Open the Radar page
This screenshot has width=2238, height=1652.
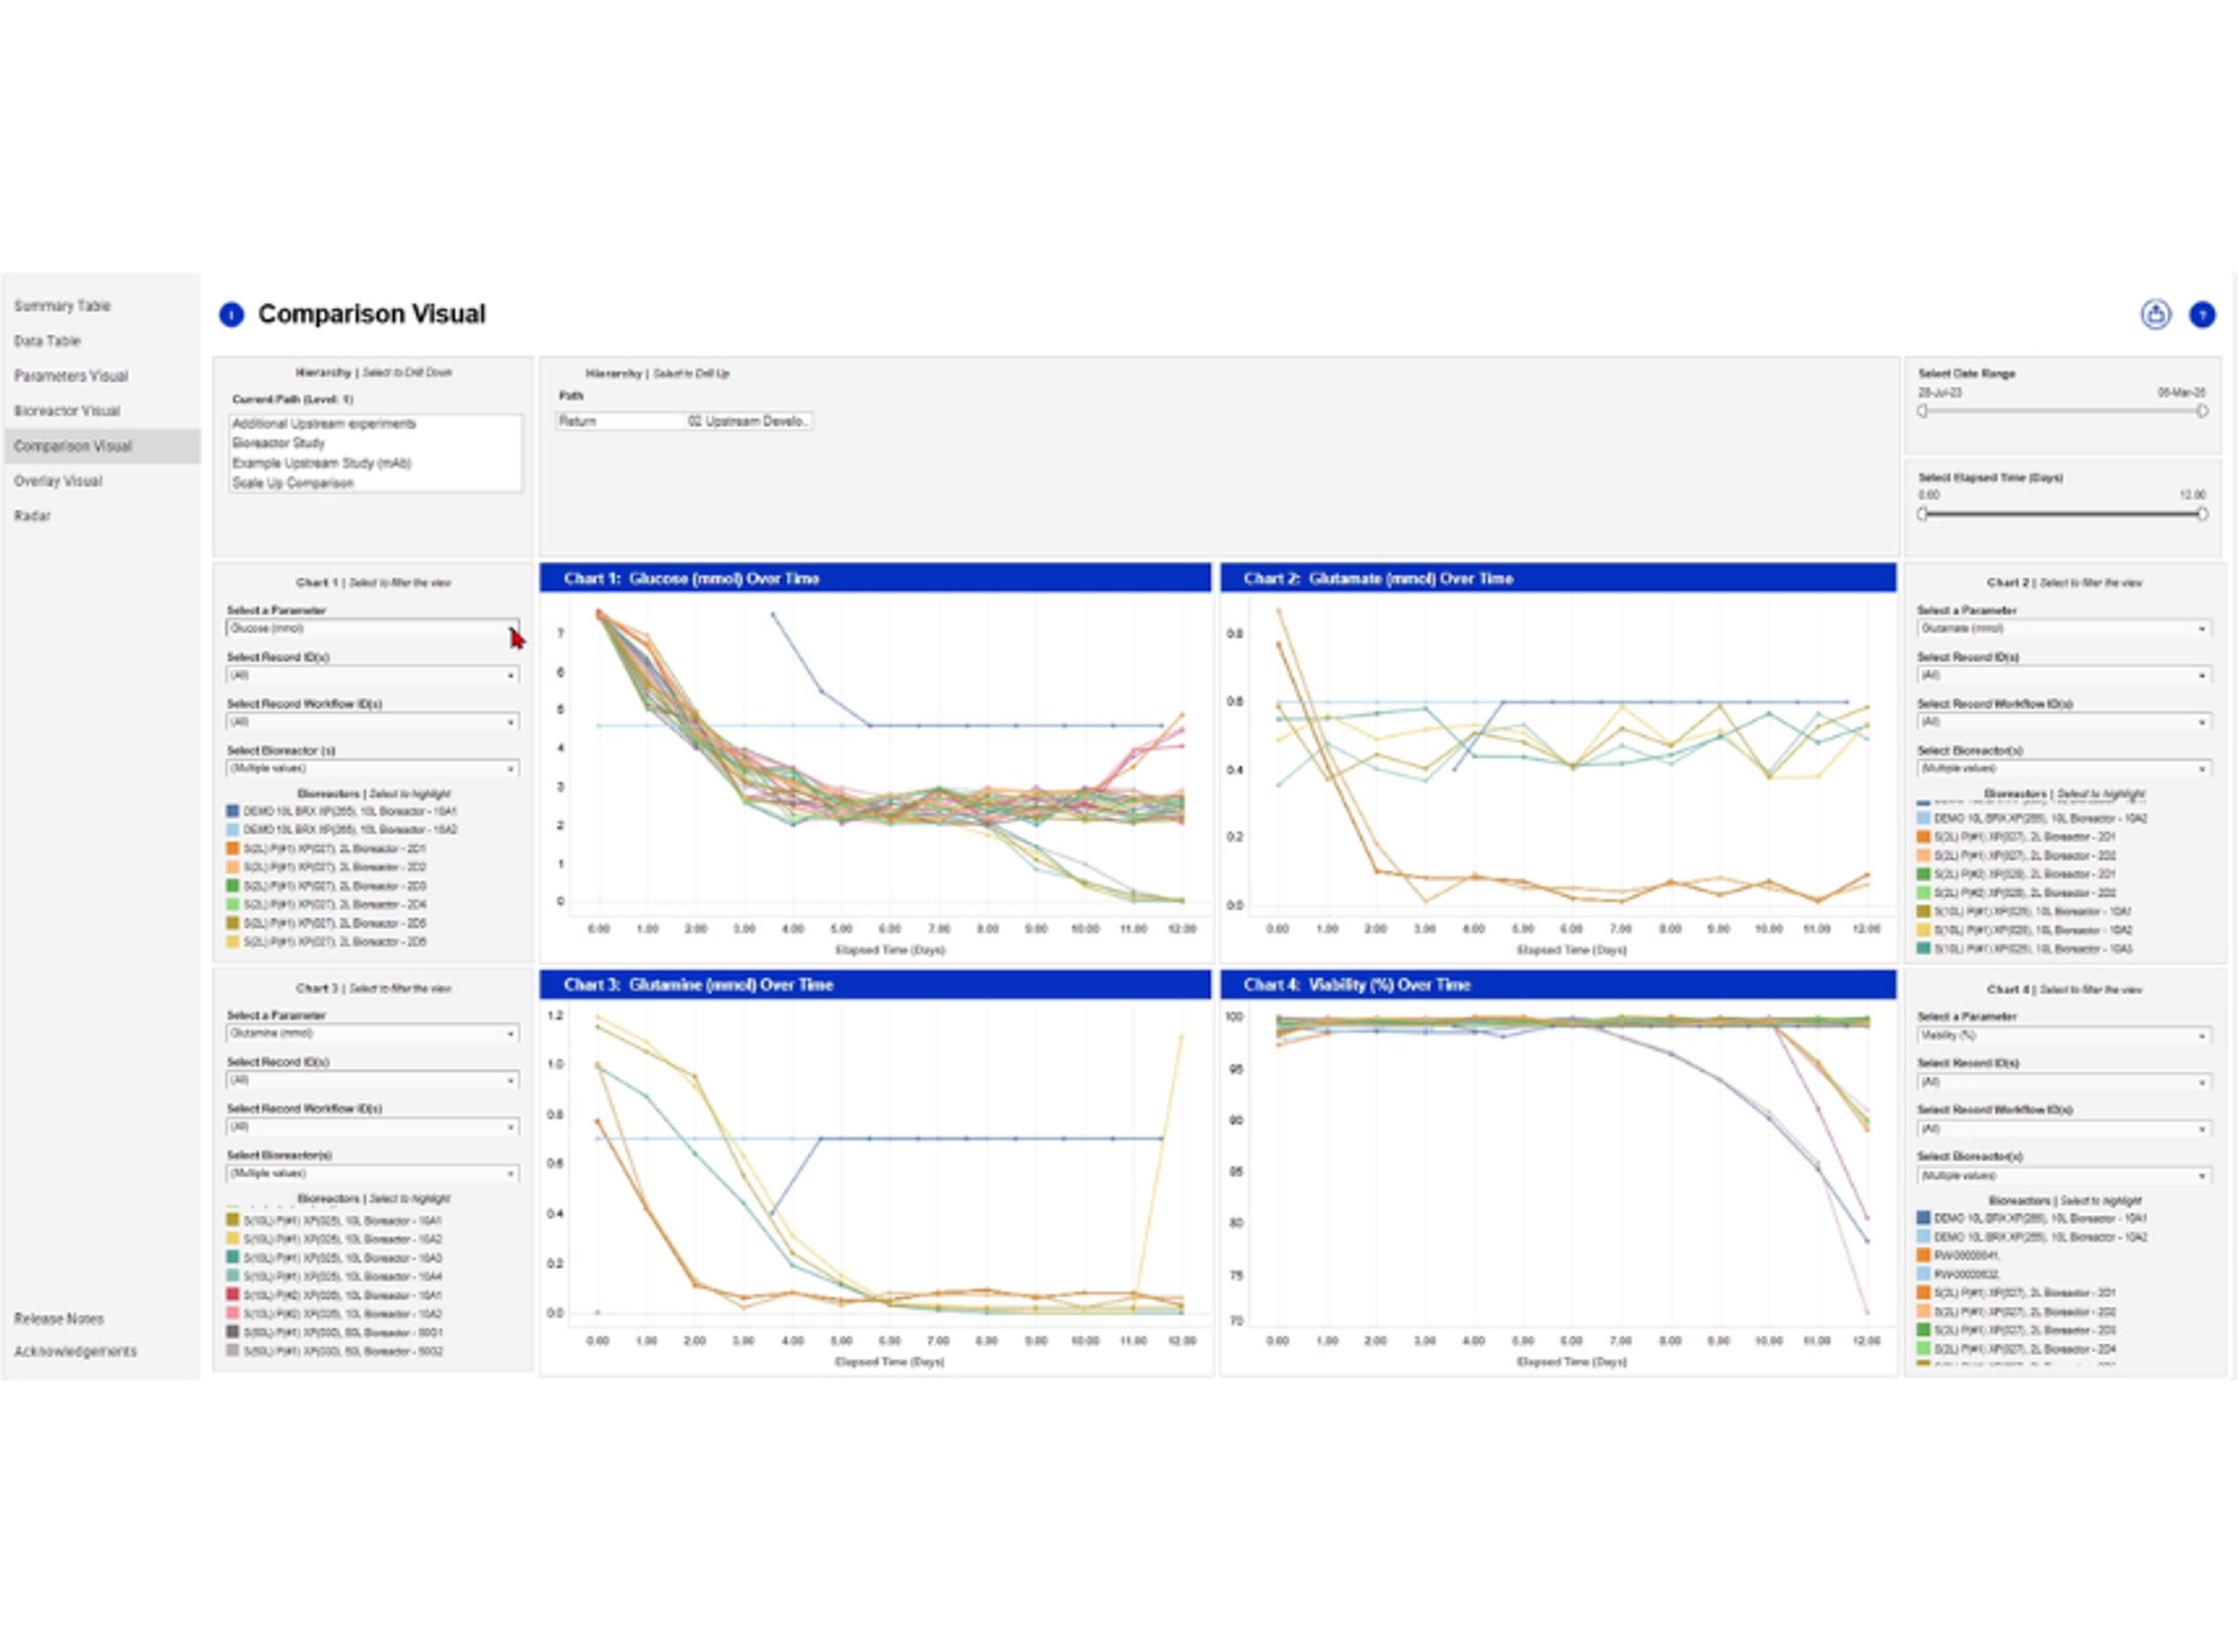click(32, 516)
